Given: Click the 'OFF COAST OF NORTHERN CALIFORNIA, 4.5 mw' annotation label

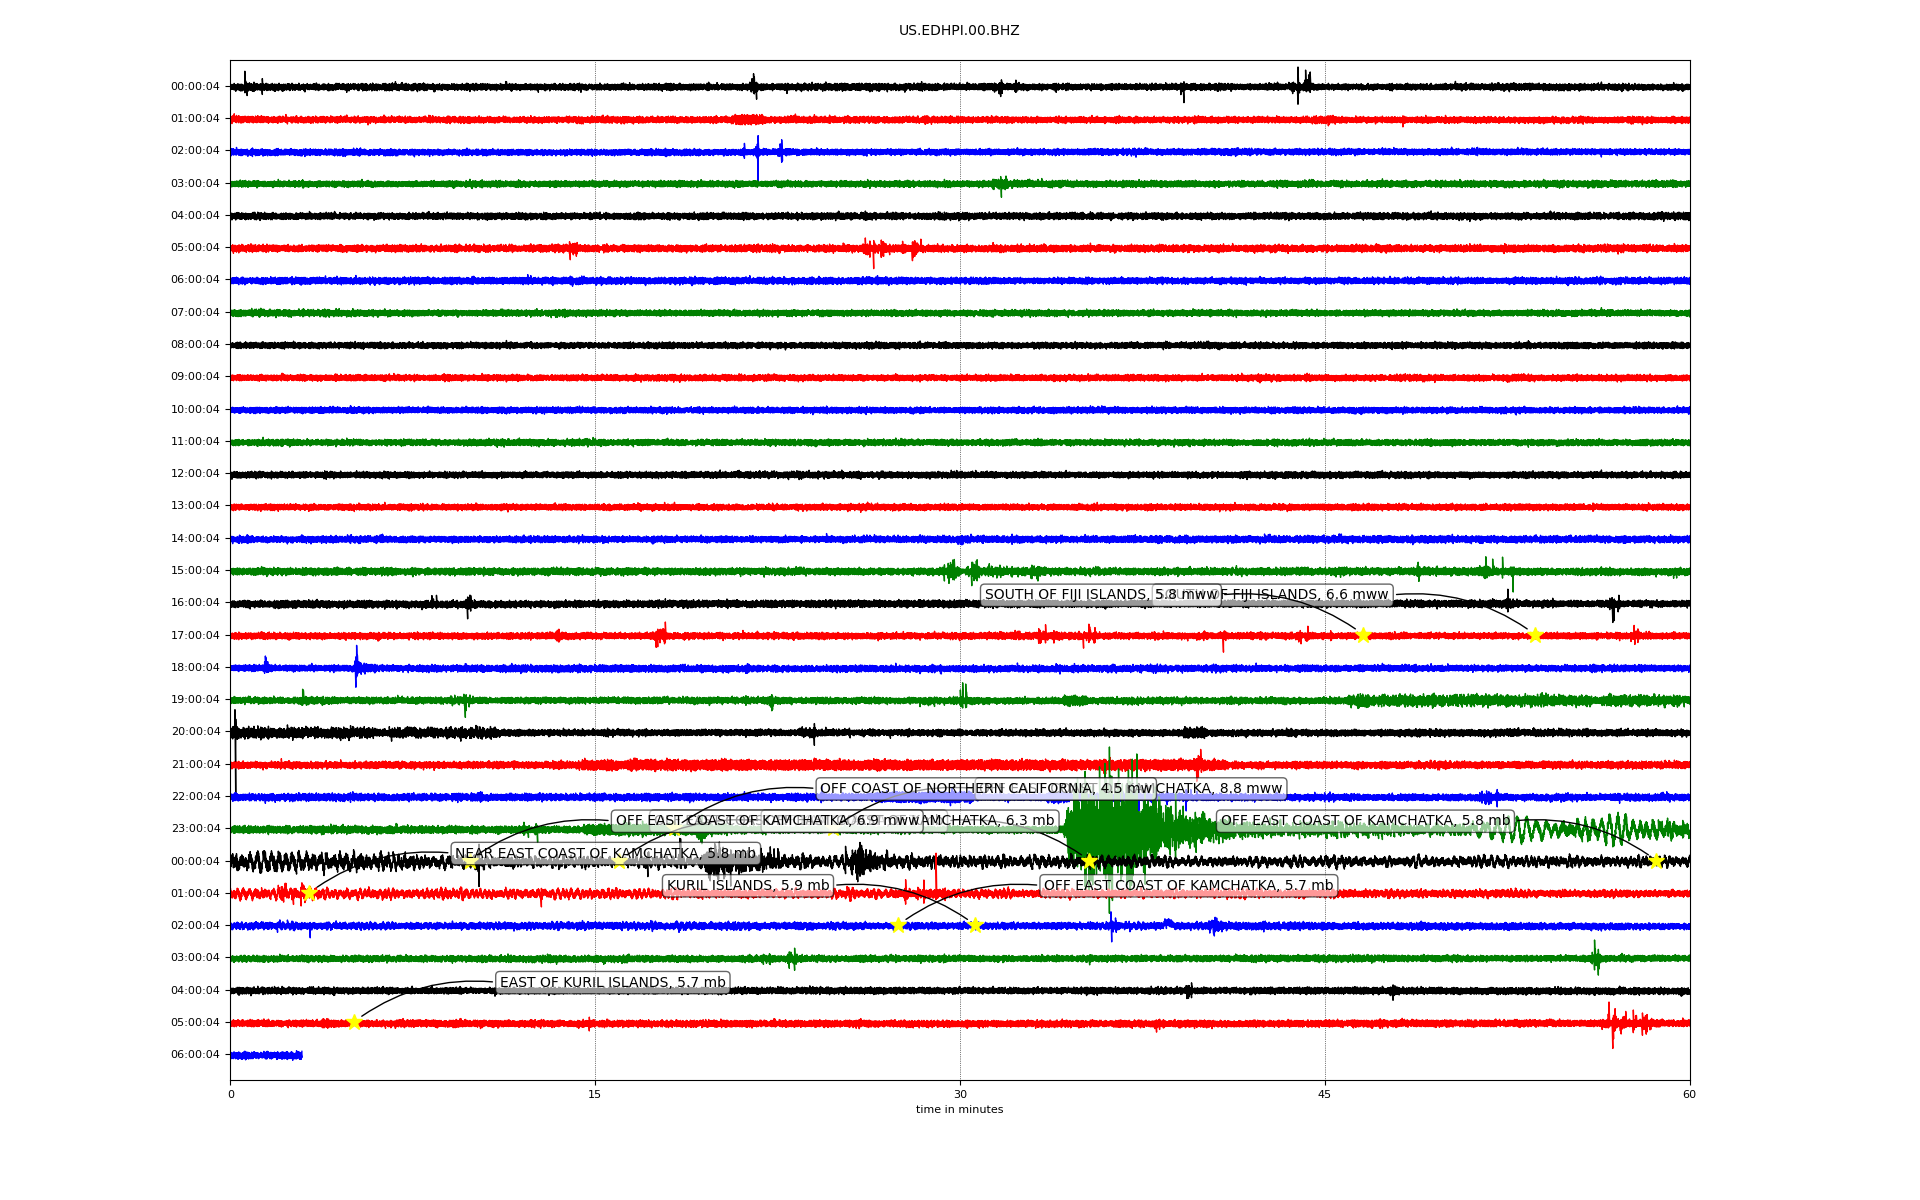Looking at the screenshot, I should [986, 789].
